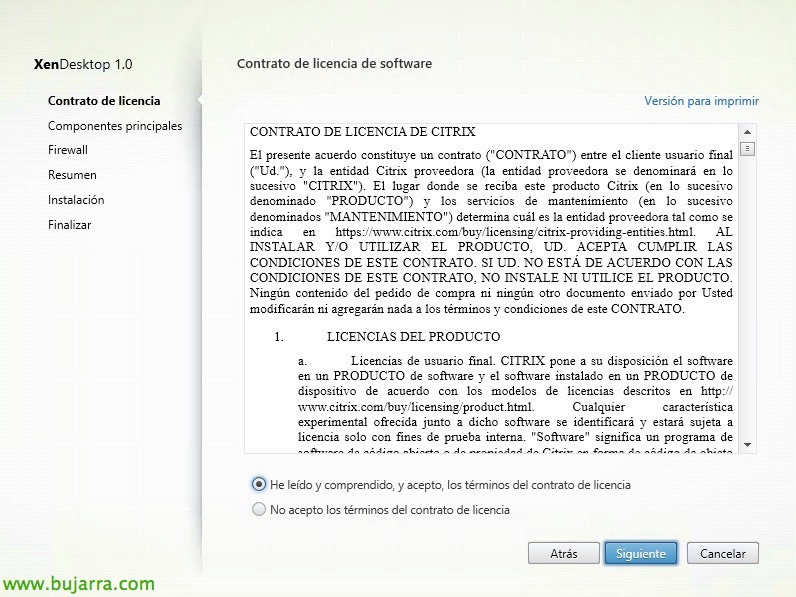The image size is (796, 597).
Task: Cancel the installation with Cancelar
Action: click(722, 553)
